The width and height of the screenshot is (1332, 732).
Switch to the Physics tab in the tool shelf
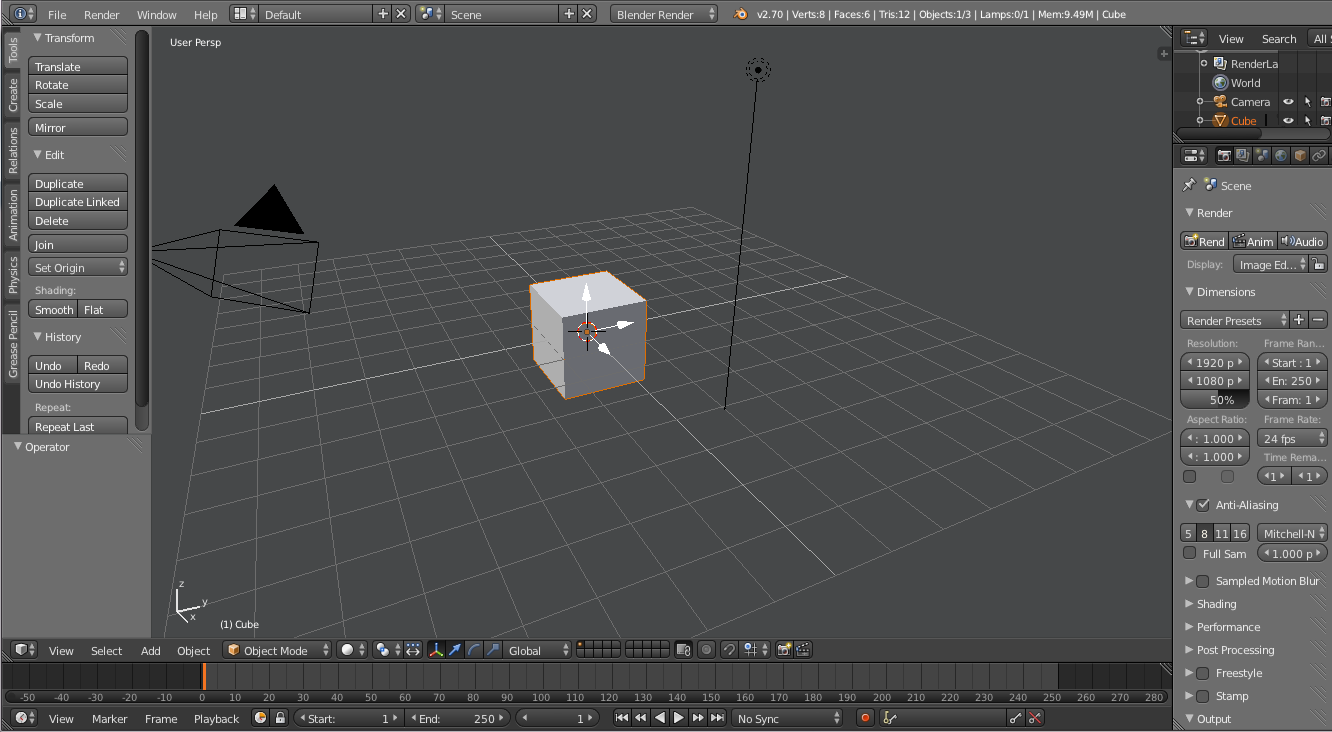pyautogui.click(x=13, y=274)
